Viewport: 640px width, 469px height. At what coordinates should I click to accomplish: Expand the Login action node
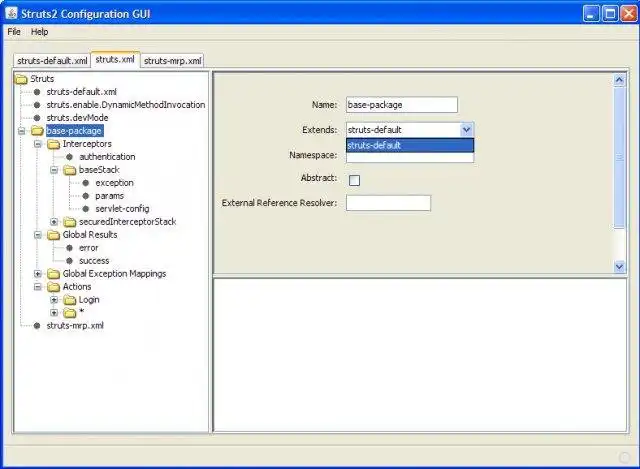pos(54,300)
